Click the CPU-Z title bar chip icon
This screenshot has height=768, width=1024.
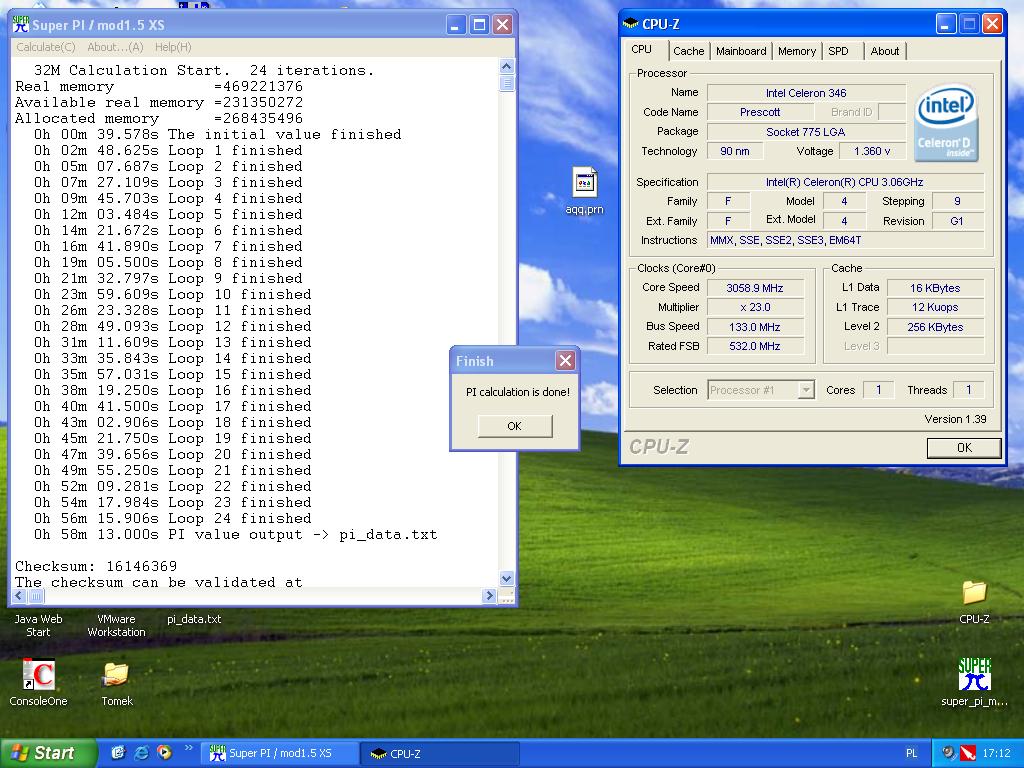(x=630, y=24)
